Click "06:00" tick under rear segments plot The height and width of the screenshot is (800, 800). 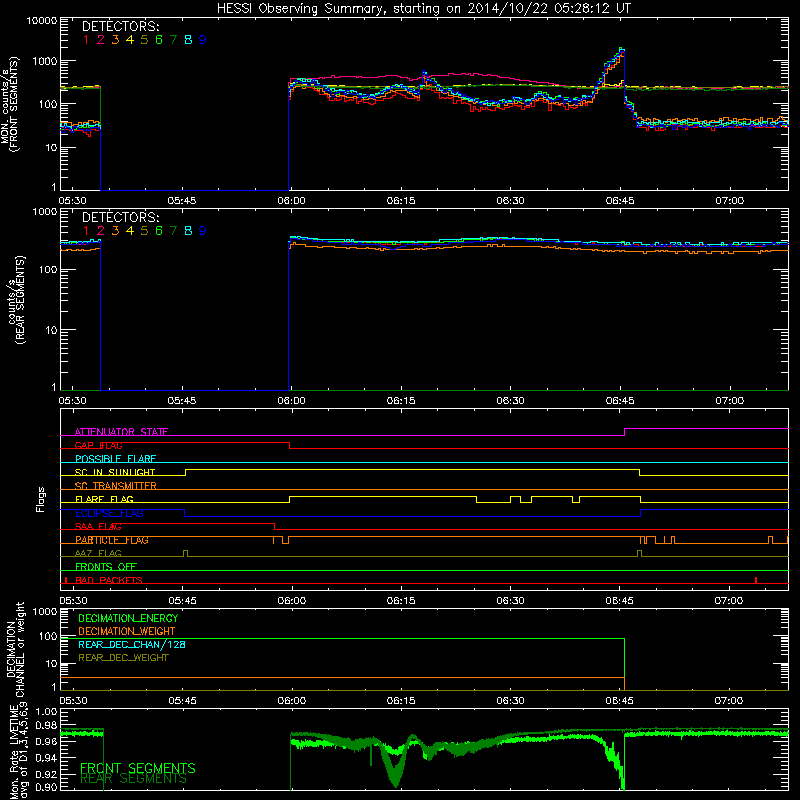point(291,401)
